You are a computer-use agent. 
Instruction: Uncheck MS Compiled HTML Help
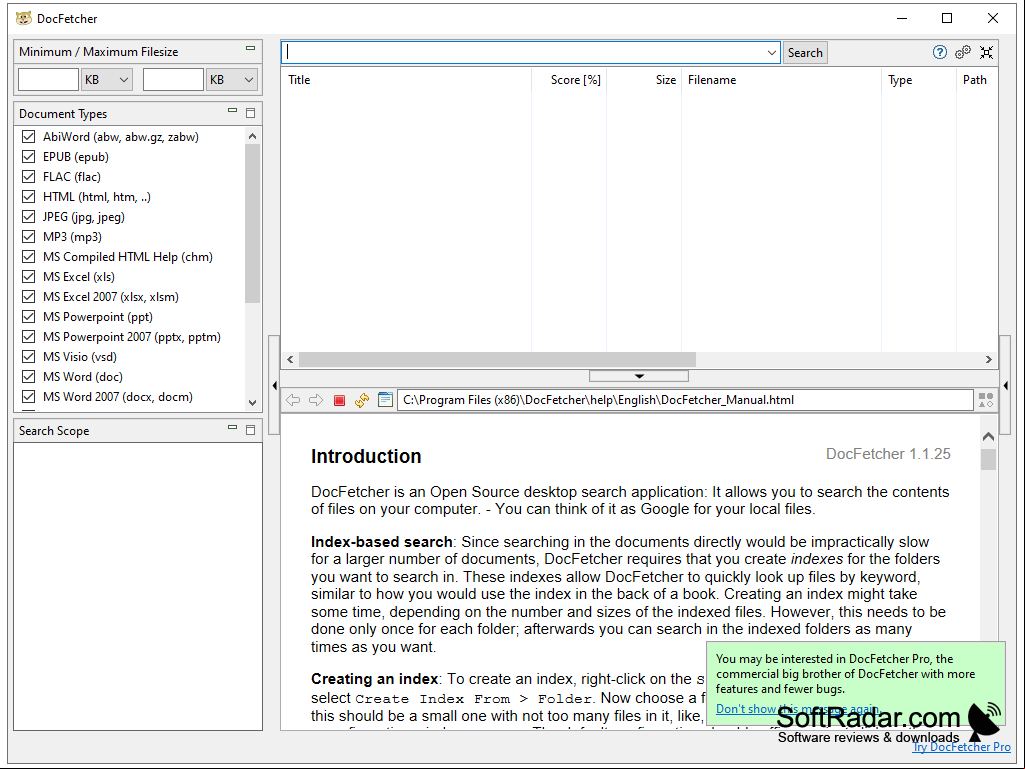[28, 256]
